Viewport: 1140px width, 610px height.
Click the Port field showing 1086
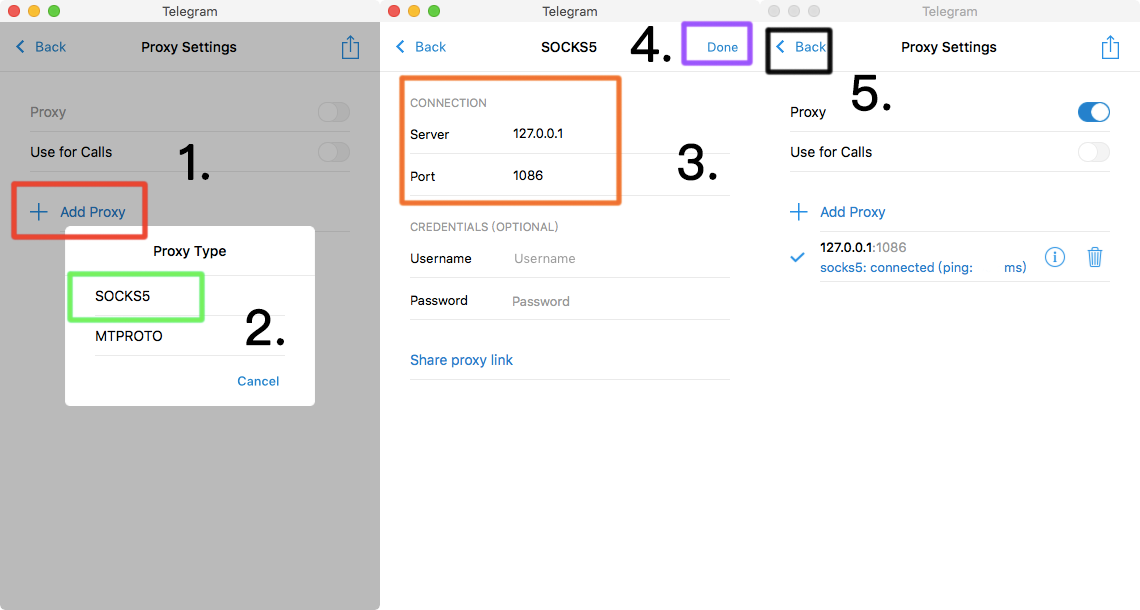point(569,175)
